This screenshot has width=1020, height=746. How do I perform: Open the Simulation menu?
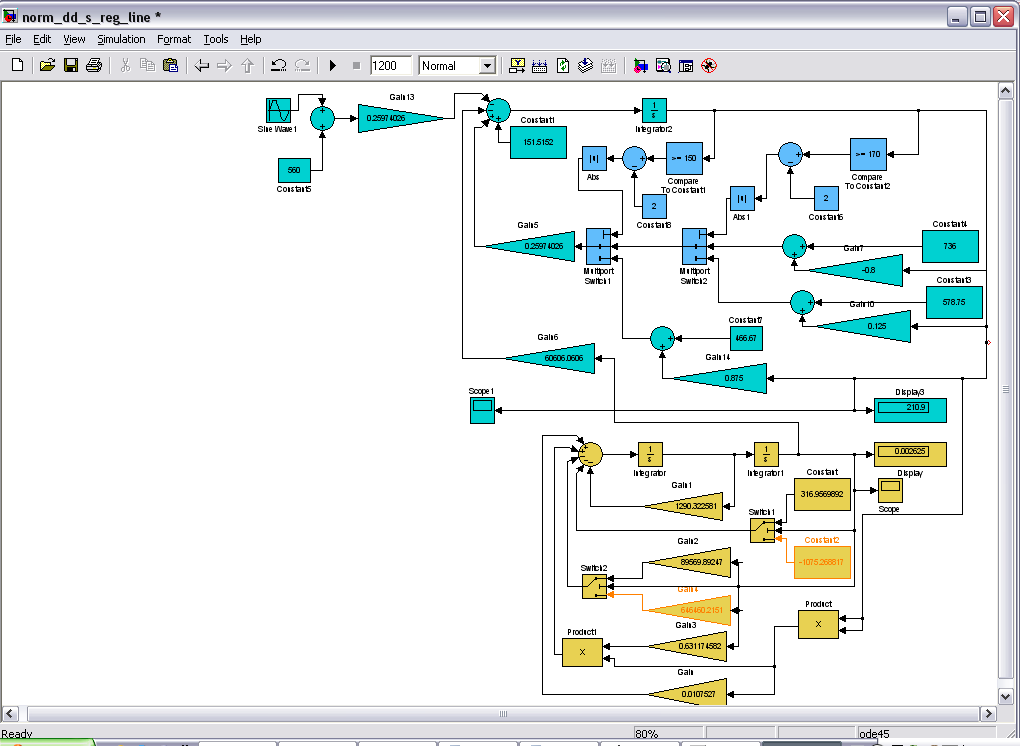121,39
